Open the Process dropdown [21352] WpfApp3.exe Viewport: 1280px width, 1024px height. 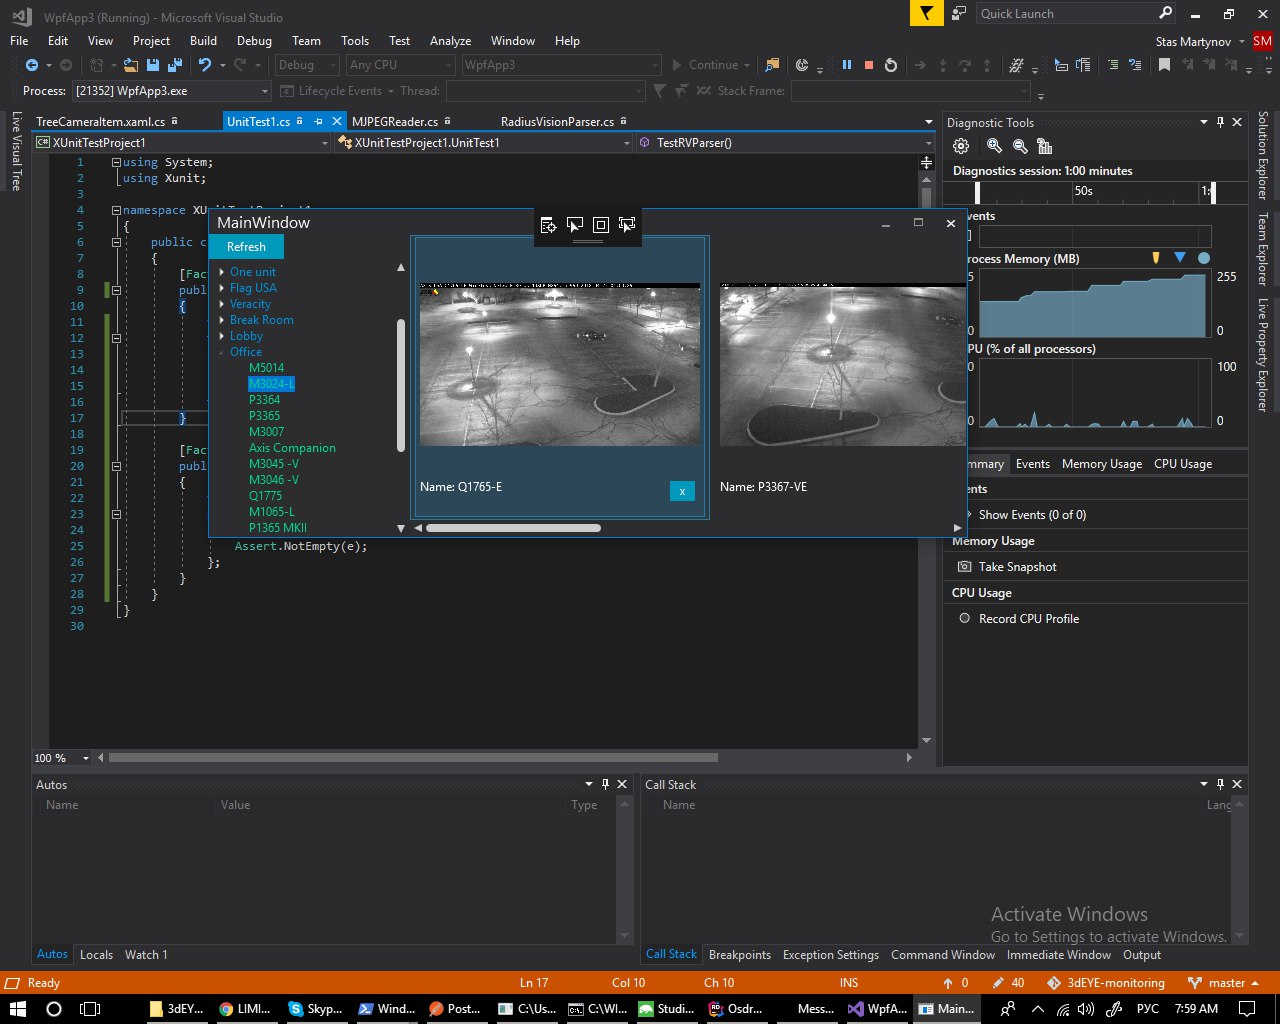click(174, 91)
